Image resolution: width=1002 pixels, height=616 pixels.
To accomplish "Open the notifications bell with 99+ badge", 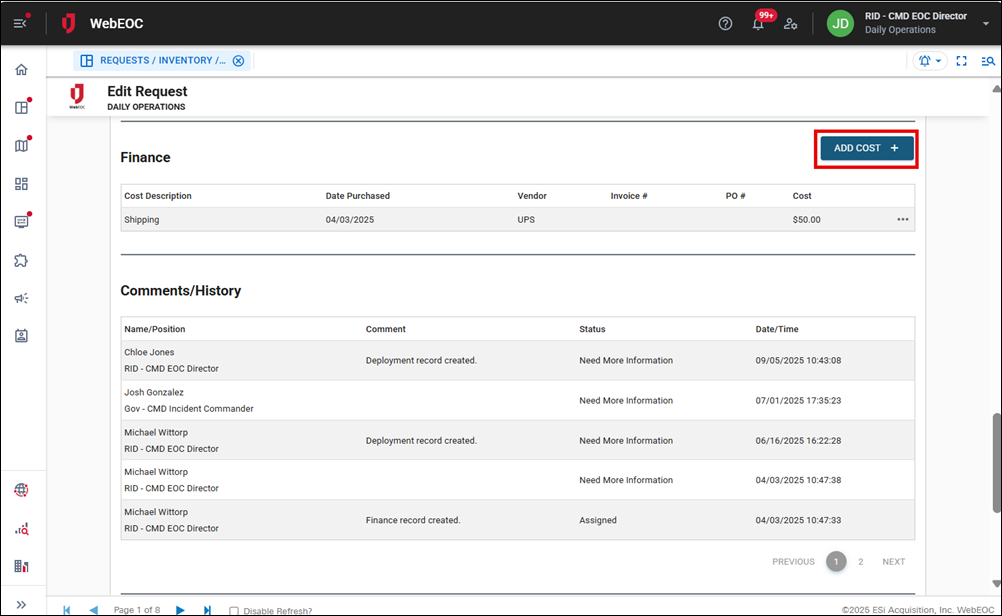I will click(759, 23).
